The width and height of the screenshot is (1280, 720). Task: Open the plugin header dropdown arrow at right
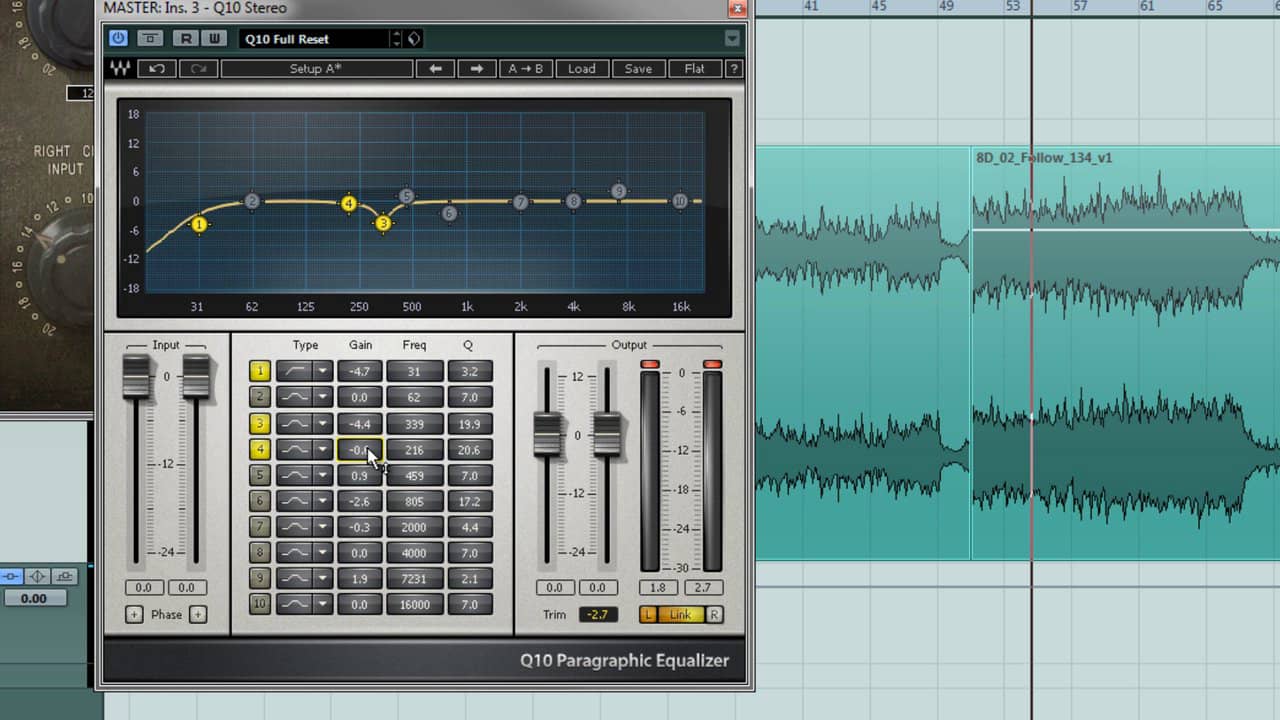pyautogui.click(x=732, y=39)
